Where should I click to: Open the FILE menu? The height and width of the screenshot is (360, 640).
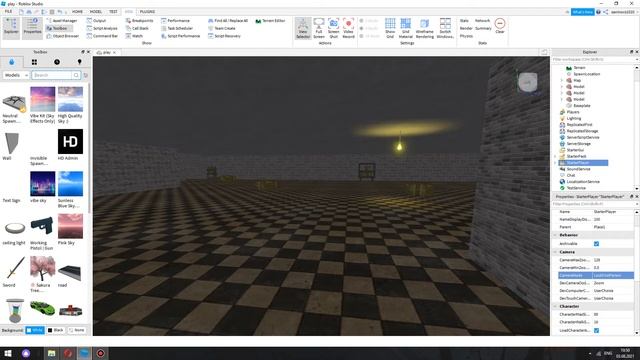coord(8,11)
